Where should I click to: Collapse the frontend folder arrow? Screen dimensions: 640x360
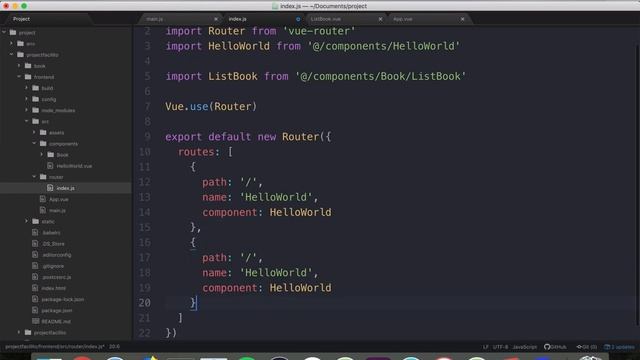pos(19,77)
